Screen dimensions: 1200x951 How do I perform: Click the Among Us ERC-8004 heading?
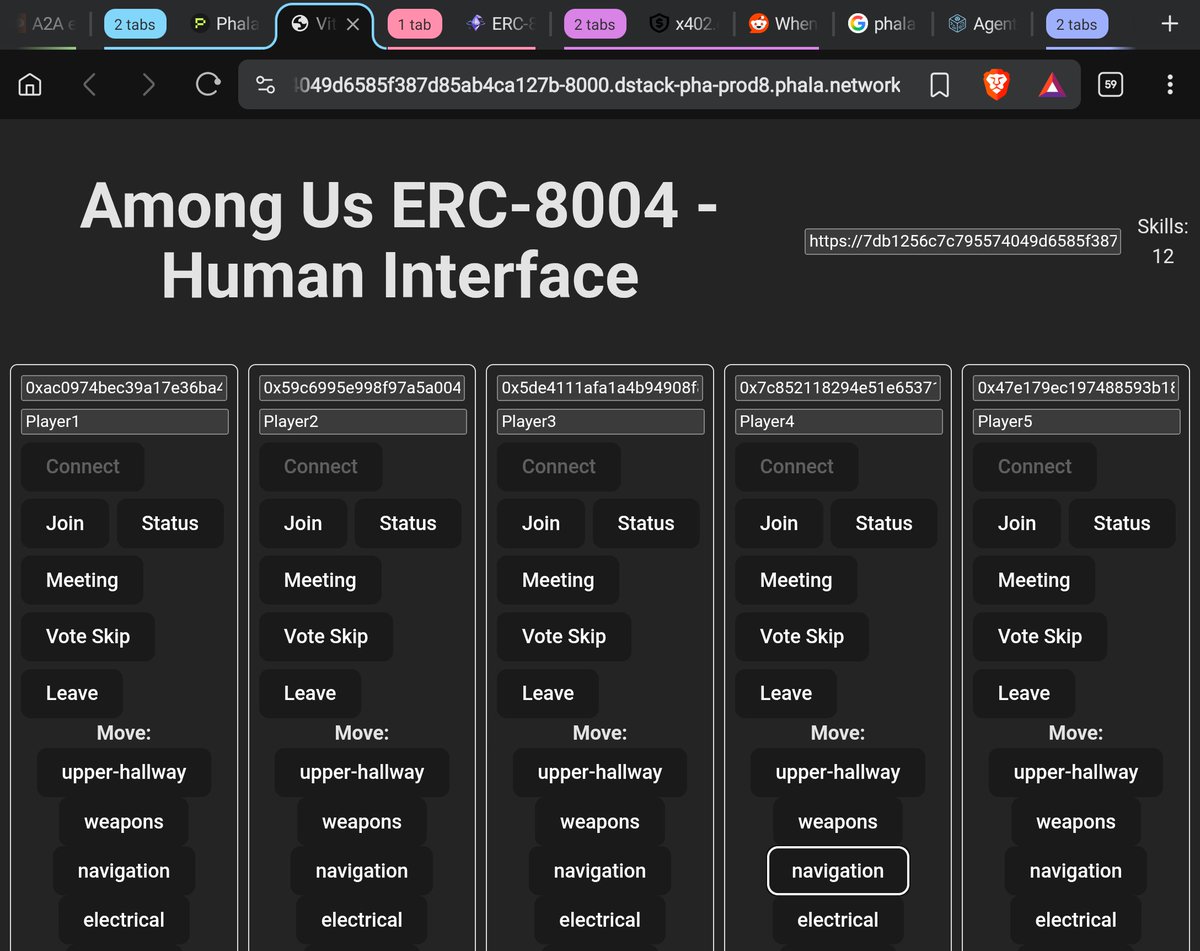399,241
